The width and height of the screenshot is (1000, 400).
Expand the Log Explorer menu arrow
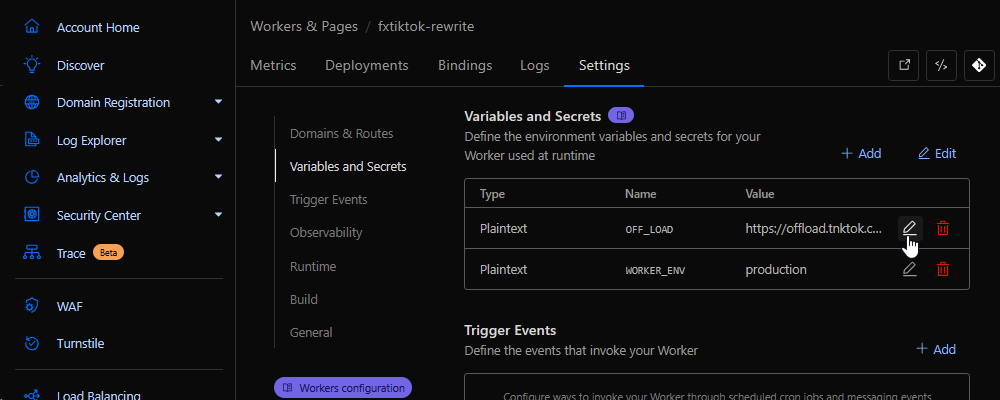pyautogui.click(x=219, y=140)
